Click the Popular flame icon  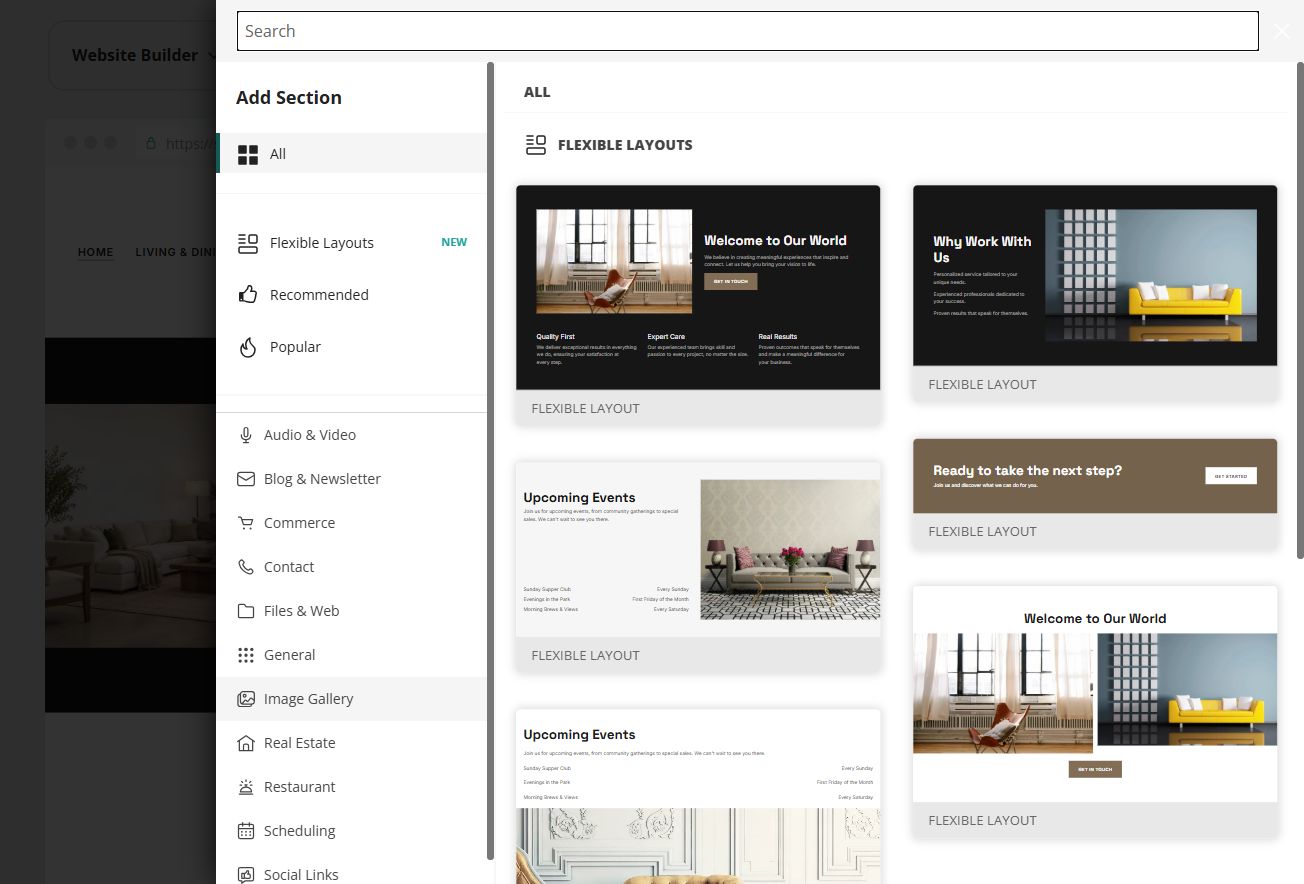(x=248, y=347)
